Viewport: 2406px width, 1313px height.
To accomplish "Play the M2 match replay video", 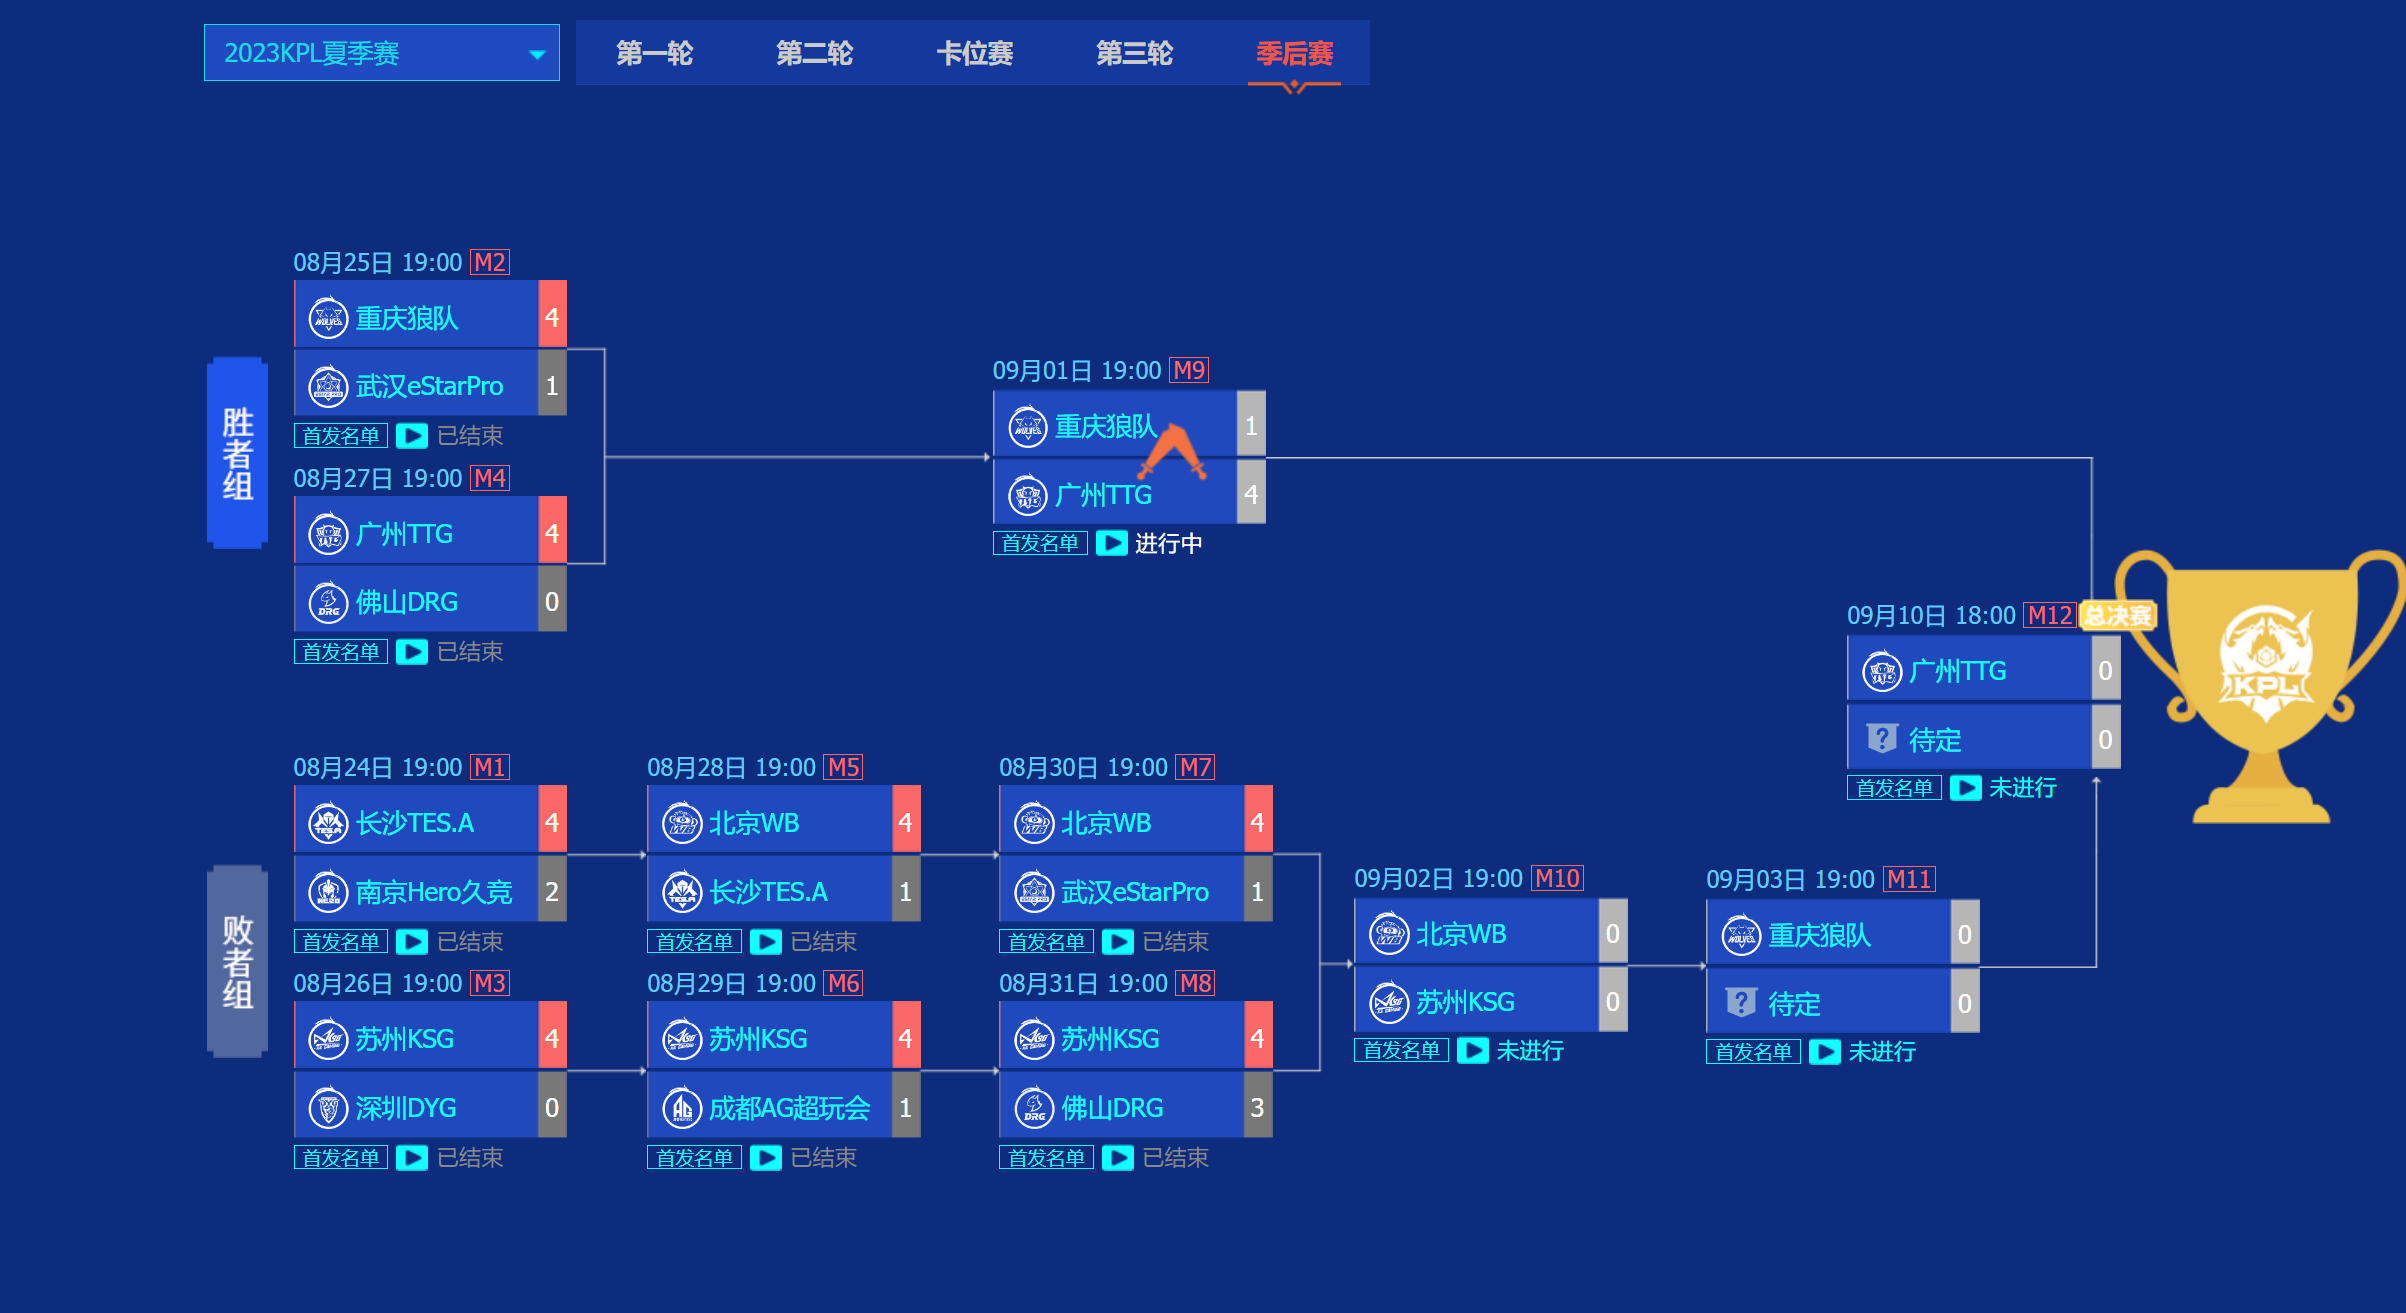I will tap(412, 436).
